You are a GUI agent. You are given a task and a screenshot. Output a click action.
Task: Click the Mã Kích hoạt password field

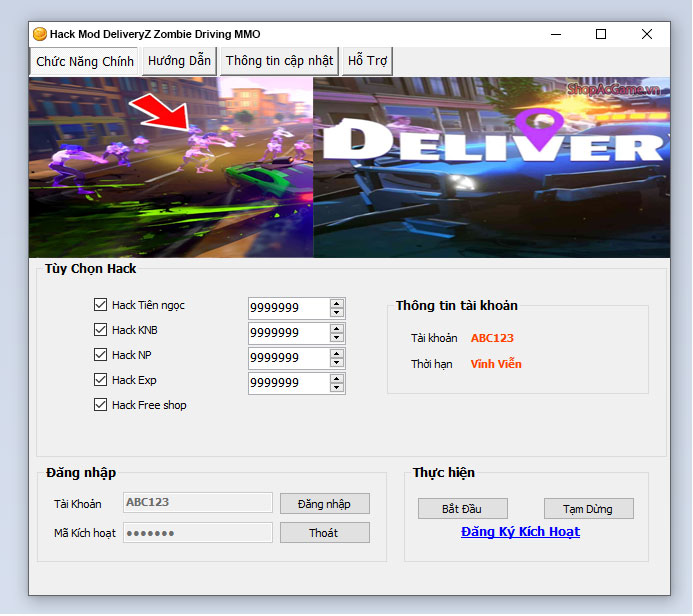point(198,533)
